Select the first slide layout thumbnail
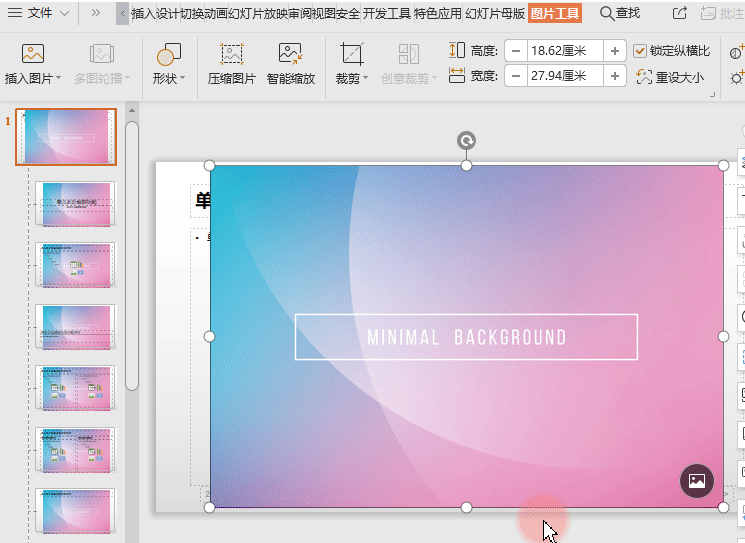Image resolution: width=745 pixels, height=543 pixels. tap(66, 137)
